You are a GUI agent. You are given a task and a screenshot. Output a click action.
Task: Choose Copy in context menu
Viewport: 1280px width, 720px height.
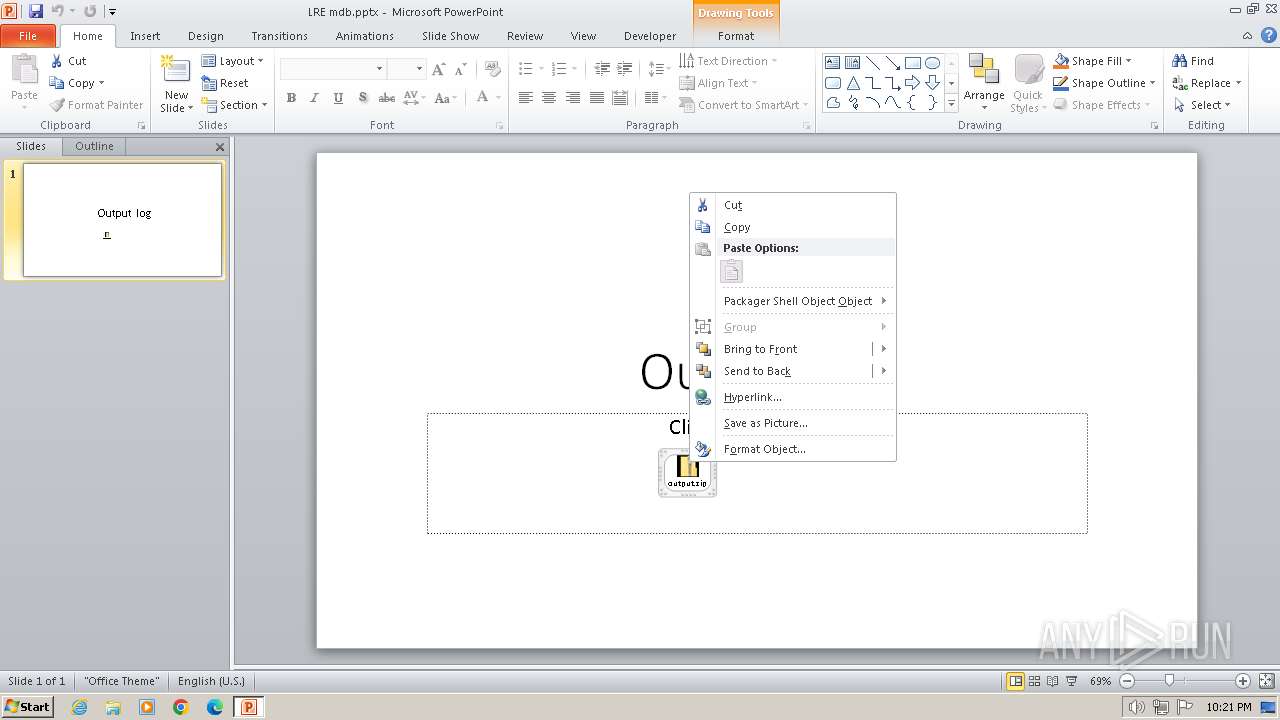coord(793,227)
